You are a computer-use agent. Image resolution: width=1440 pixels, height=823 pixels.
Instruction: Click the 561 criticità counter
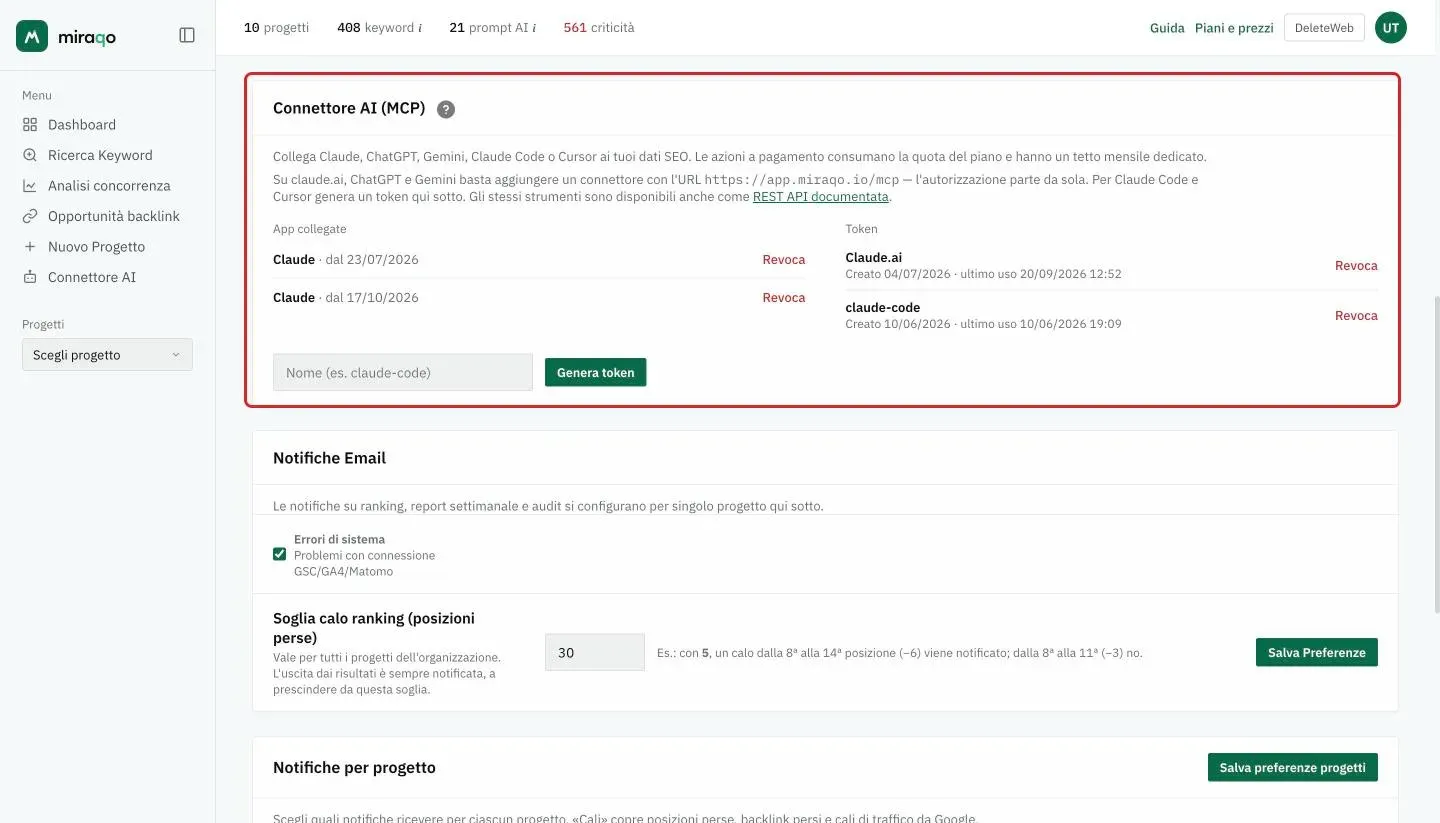pyautogui.click(x=599, y=28)
